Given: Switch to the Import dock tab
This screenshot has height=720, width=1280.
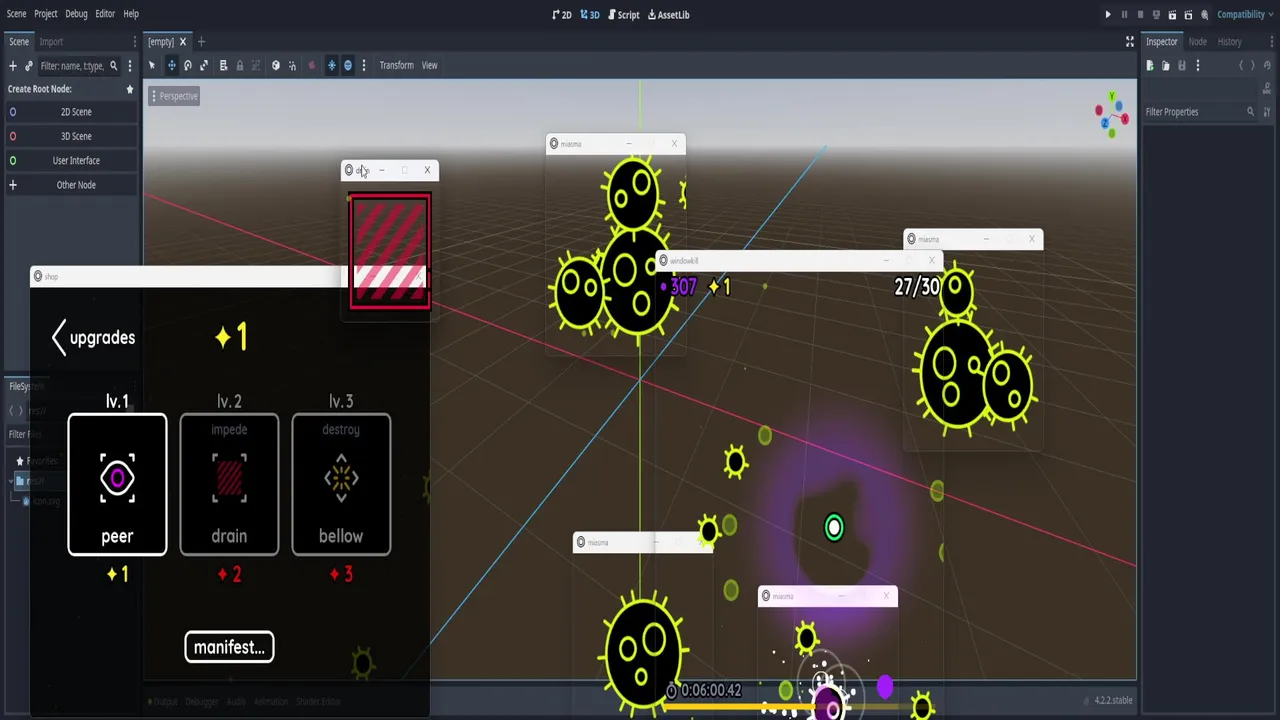Looking at the screenshot, I should (x=51, y=42).
